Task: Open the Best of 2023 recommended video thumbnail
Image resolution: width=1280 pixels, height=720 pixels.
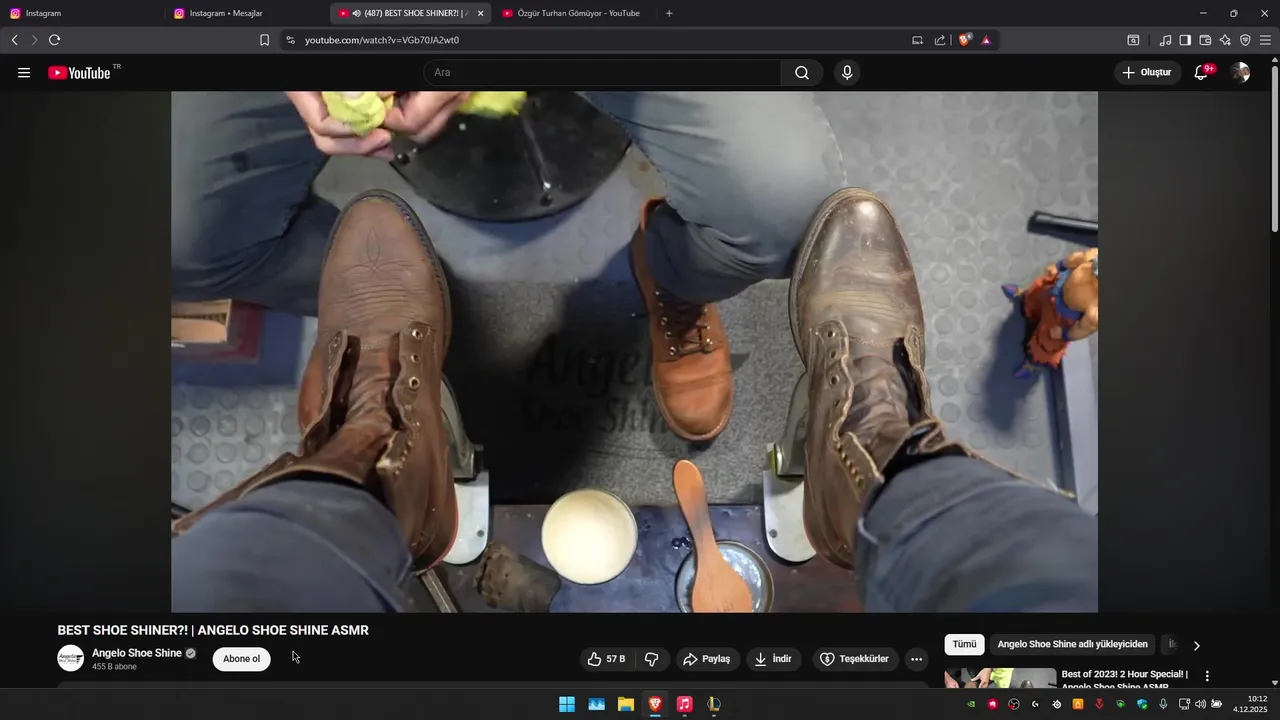Action: (x=1000, y=678)
